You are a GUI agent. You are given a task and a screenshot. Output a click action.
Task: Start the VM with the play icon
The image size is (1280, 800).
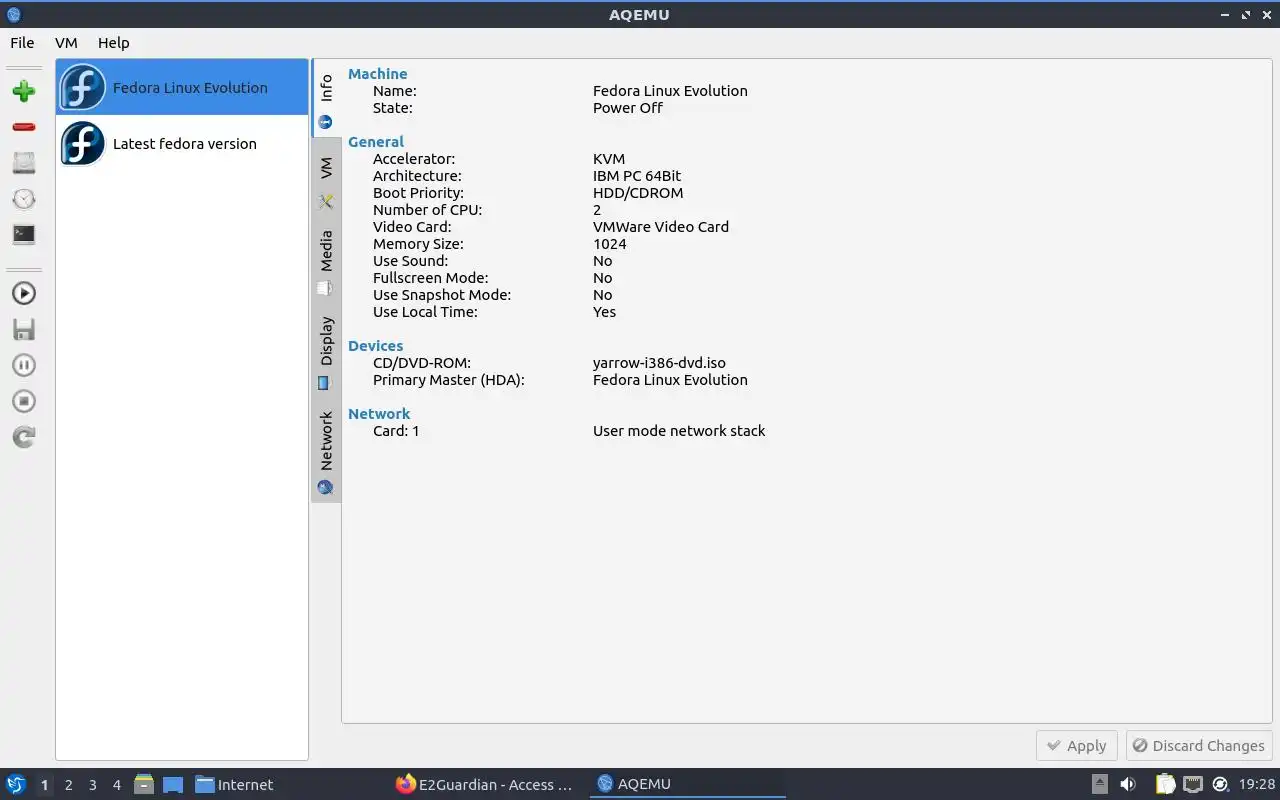pyautogui.click(x=24, y=293)
